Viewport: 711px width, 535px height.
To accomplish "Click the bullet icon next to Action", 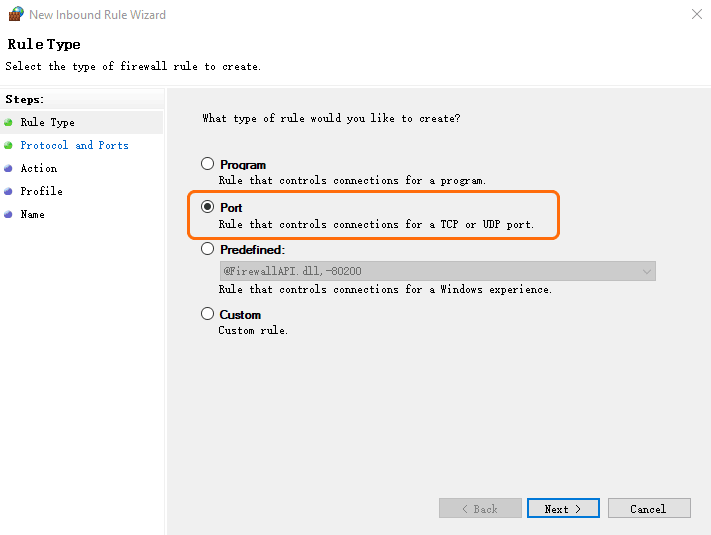I will point(9,169).
